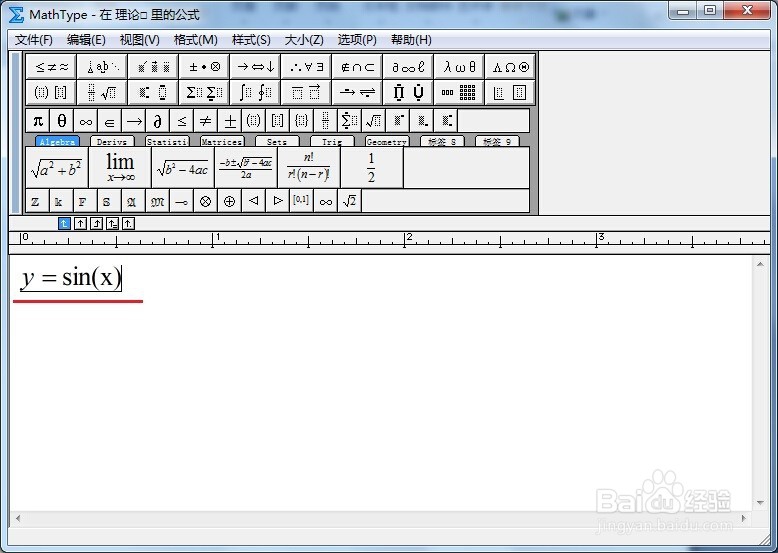This screenshot has width=778, height=553.
Task: Switch to the Algebra tab
Action: pyautogui.click(x=57, y=141)
